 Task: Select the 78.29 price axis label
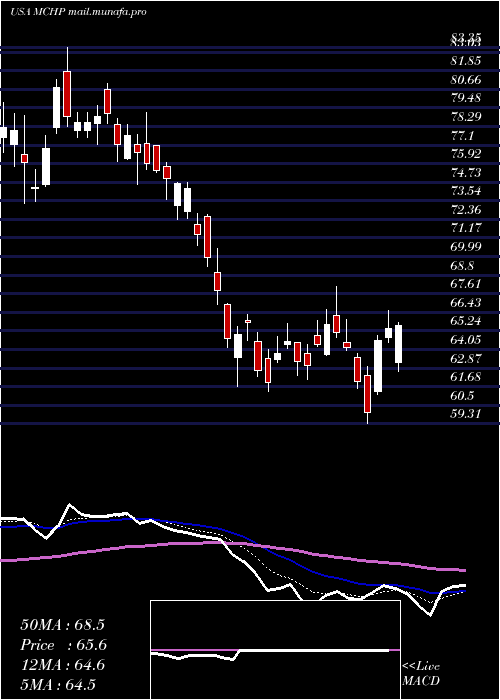click(x=465, y=117)
